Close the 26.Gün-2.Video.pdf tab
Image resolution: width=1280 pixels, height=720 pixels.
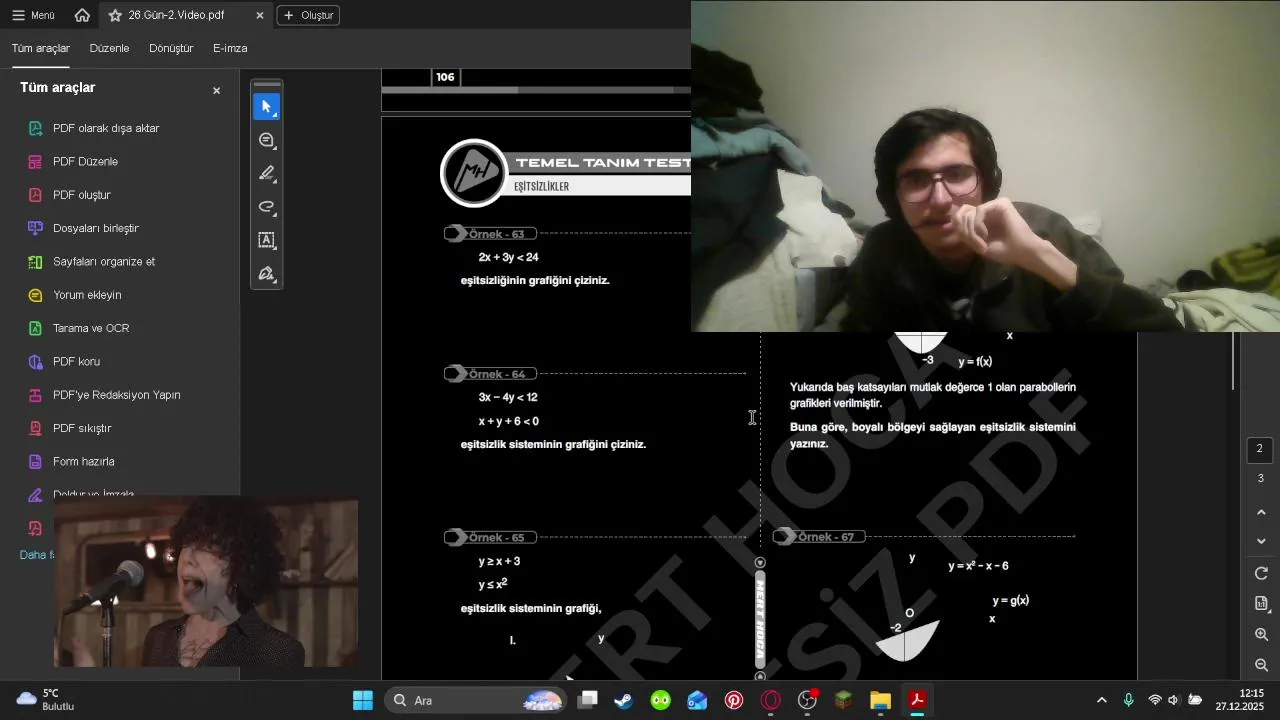click(x=260, y=15)
